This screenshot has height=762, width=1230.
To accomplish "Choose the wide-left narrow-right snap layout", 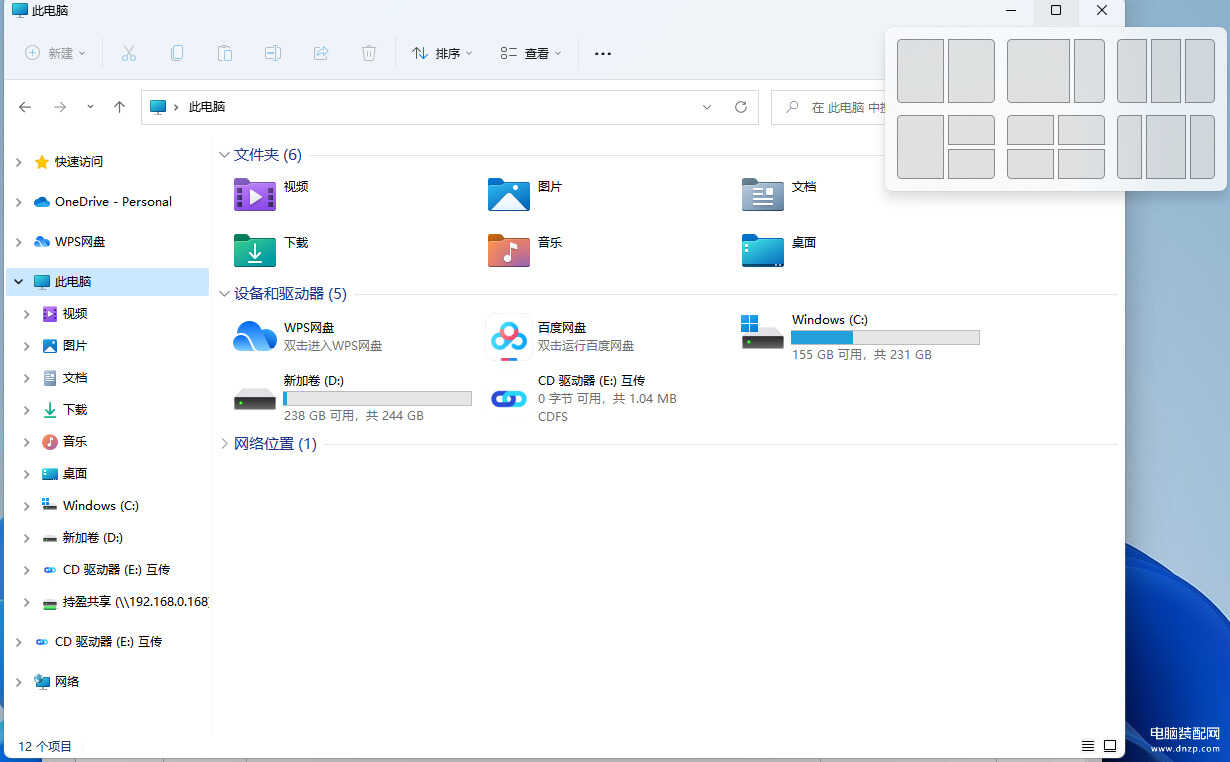I will point(1056,71).
